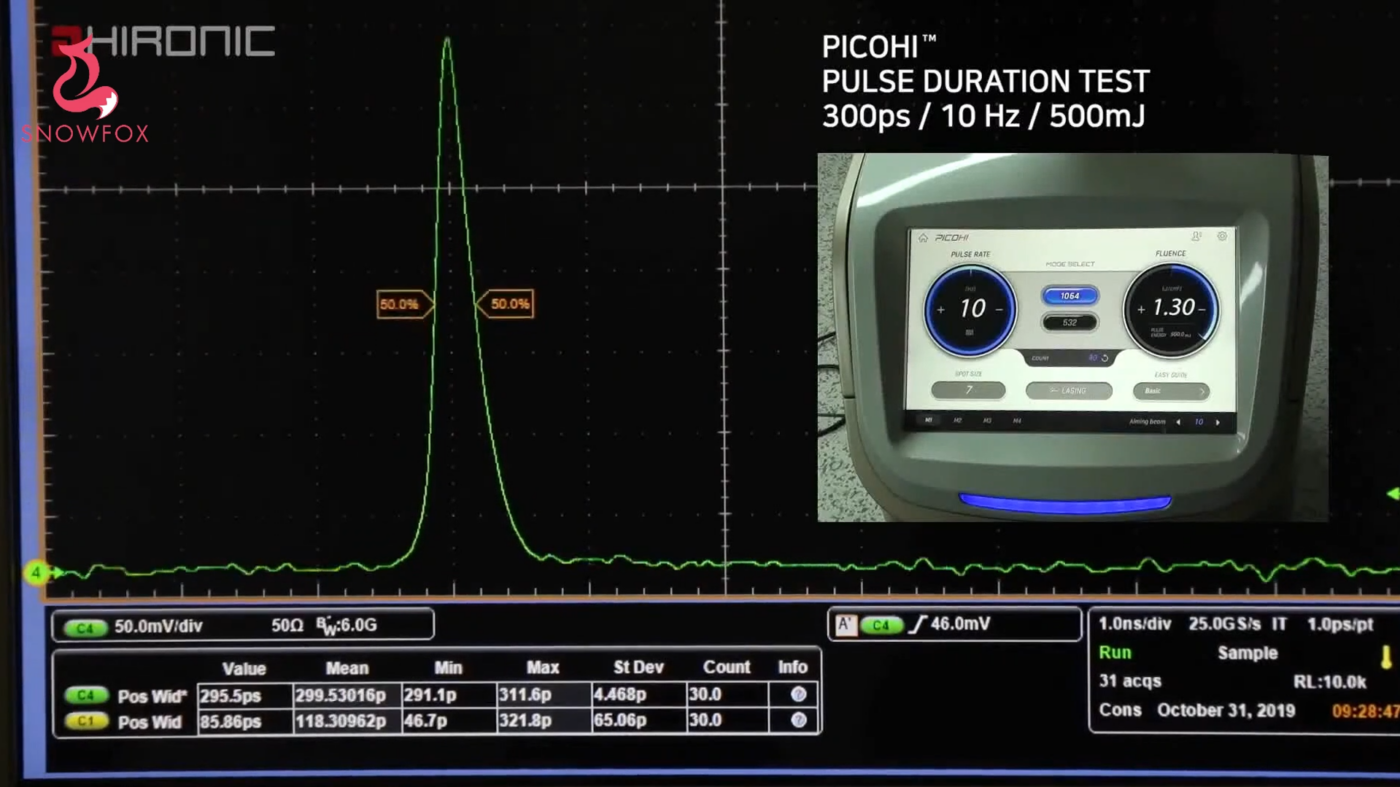The height and width of the screenshot is (787, 1400).
Task: Switch to the M1 memory tab
Action: 928,421
